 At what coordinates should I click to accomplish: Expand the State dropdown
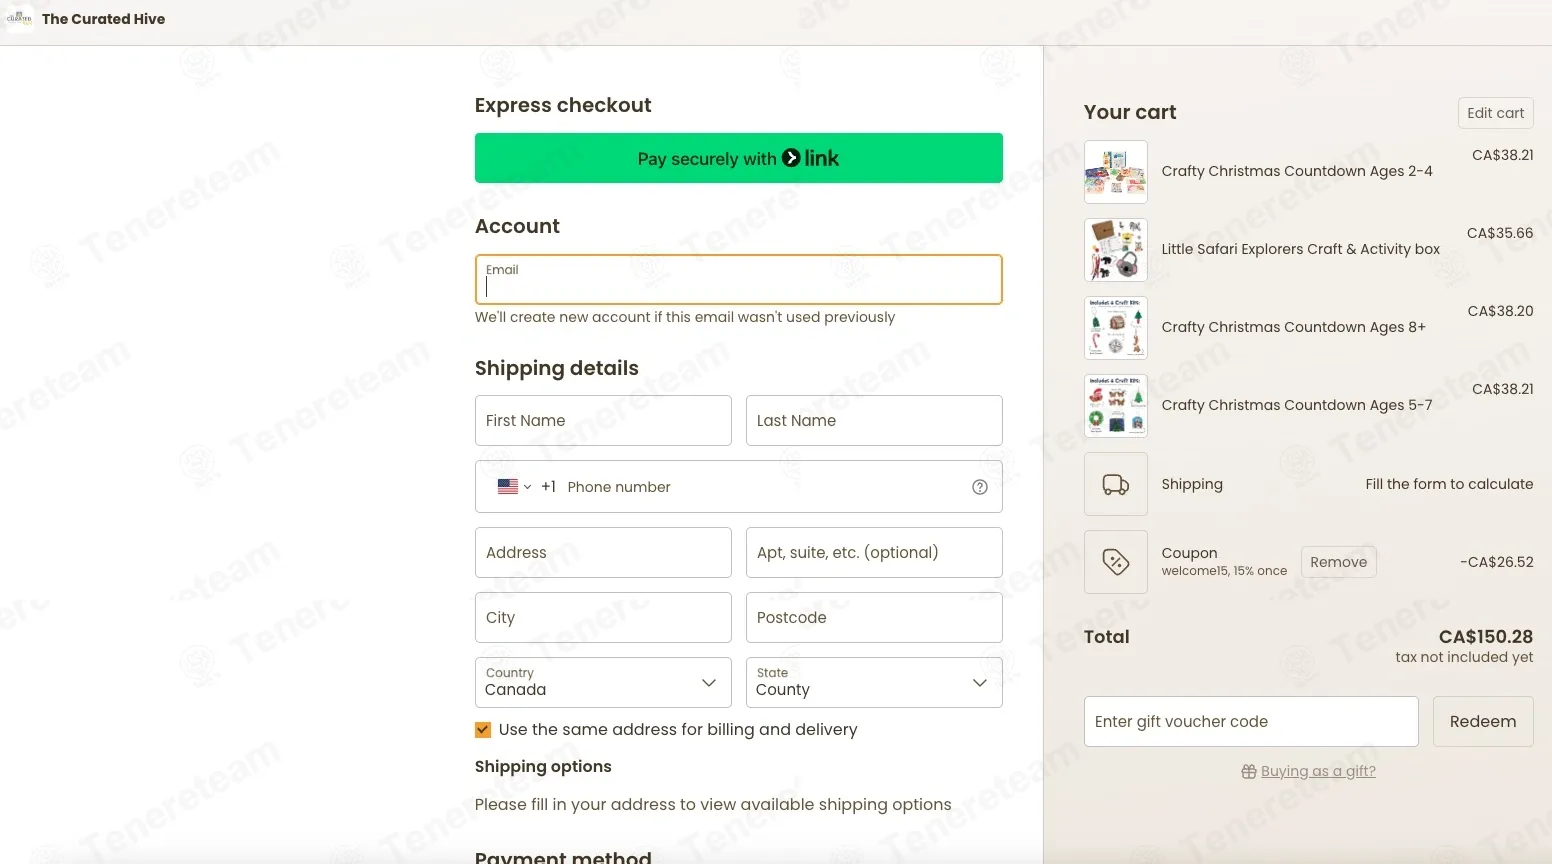click(874, 682)
